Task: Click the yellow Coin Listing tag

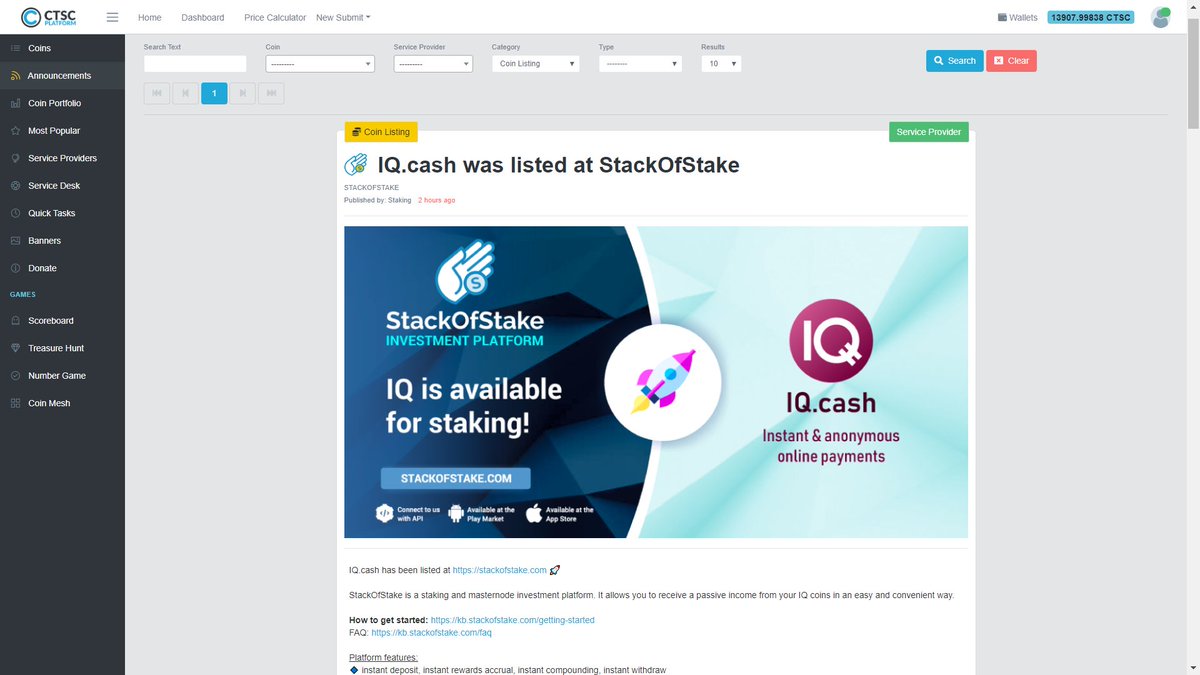Action: pyautogui.click(x=381, y=132)
